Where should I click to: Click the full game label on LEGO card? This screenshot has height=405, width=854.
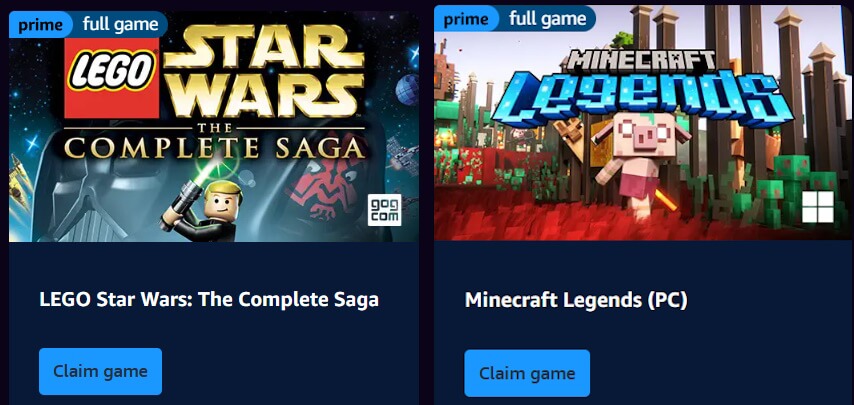click(x=121, y=24)
